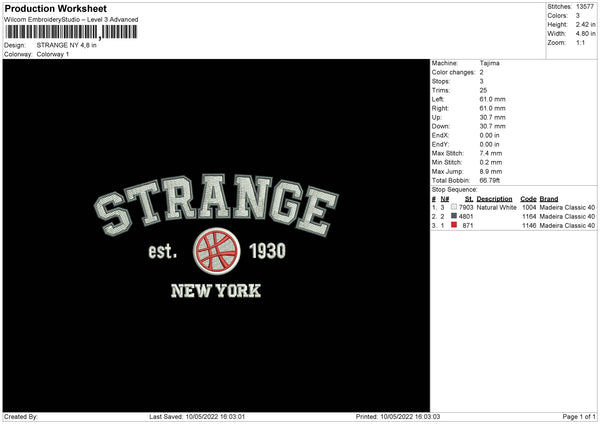Image resolution: width=600 pixels, height=424 pixels.
Task: Click the EndY value 0.00 in
Action: pyautogui.click(x=489, y=145)
